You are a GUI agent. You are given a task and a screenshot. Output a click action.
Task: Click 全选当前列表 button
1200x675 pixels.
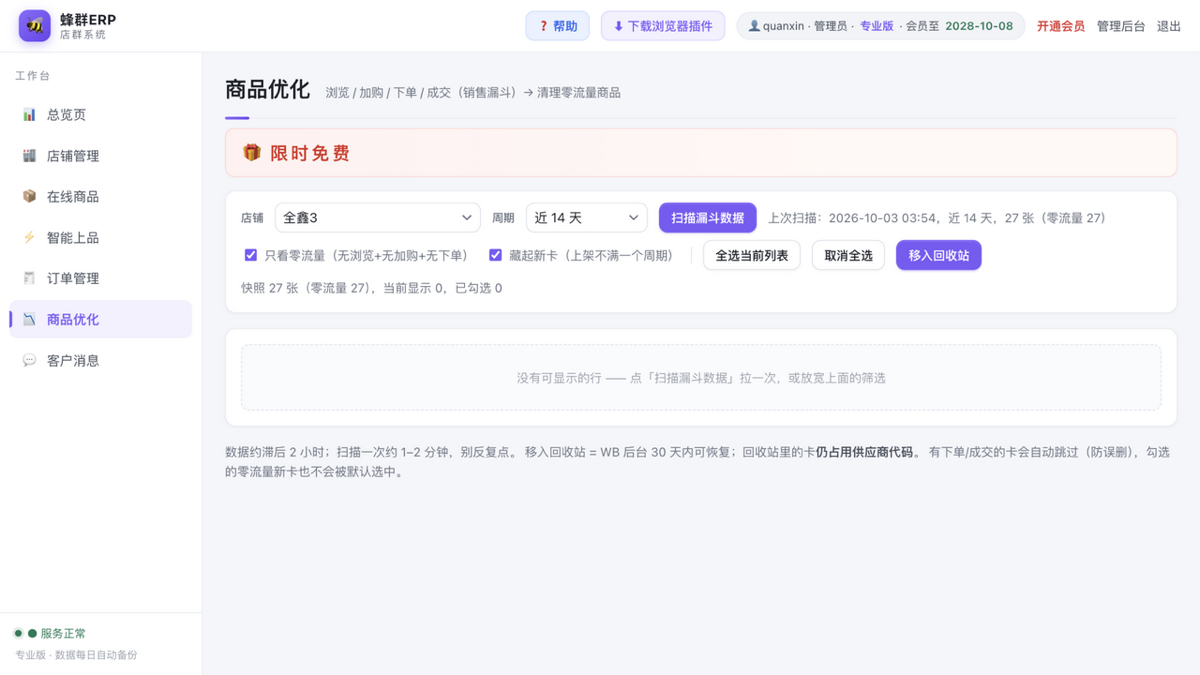click(752, 255)
